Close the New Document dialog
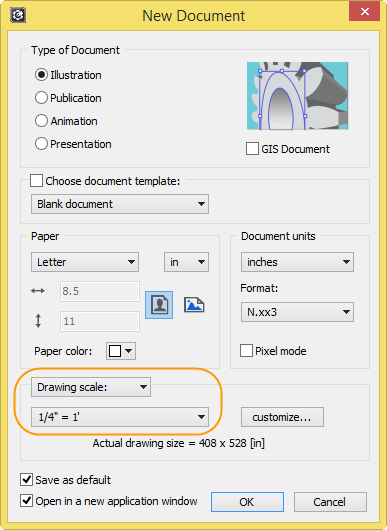This screenshot has height=530, width=387. pyautogui.click(x=364, y=12)
